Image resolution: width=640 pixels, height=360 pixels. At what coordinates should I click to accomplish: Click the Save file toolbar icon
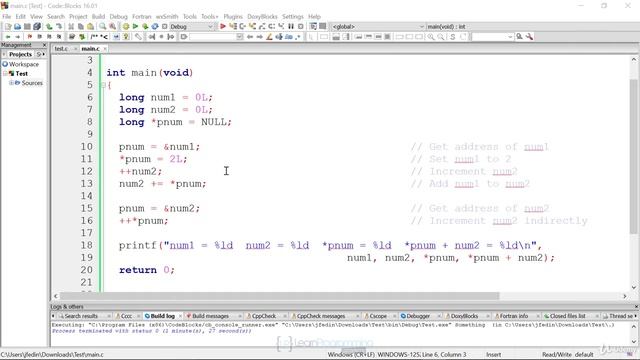point(27,27)
